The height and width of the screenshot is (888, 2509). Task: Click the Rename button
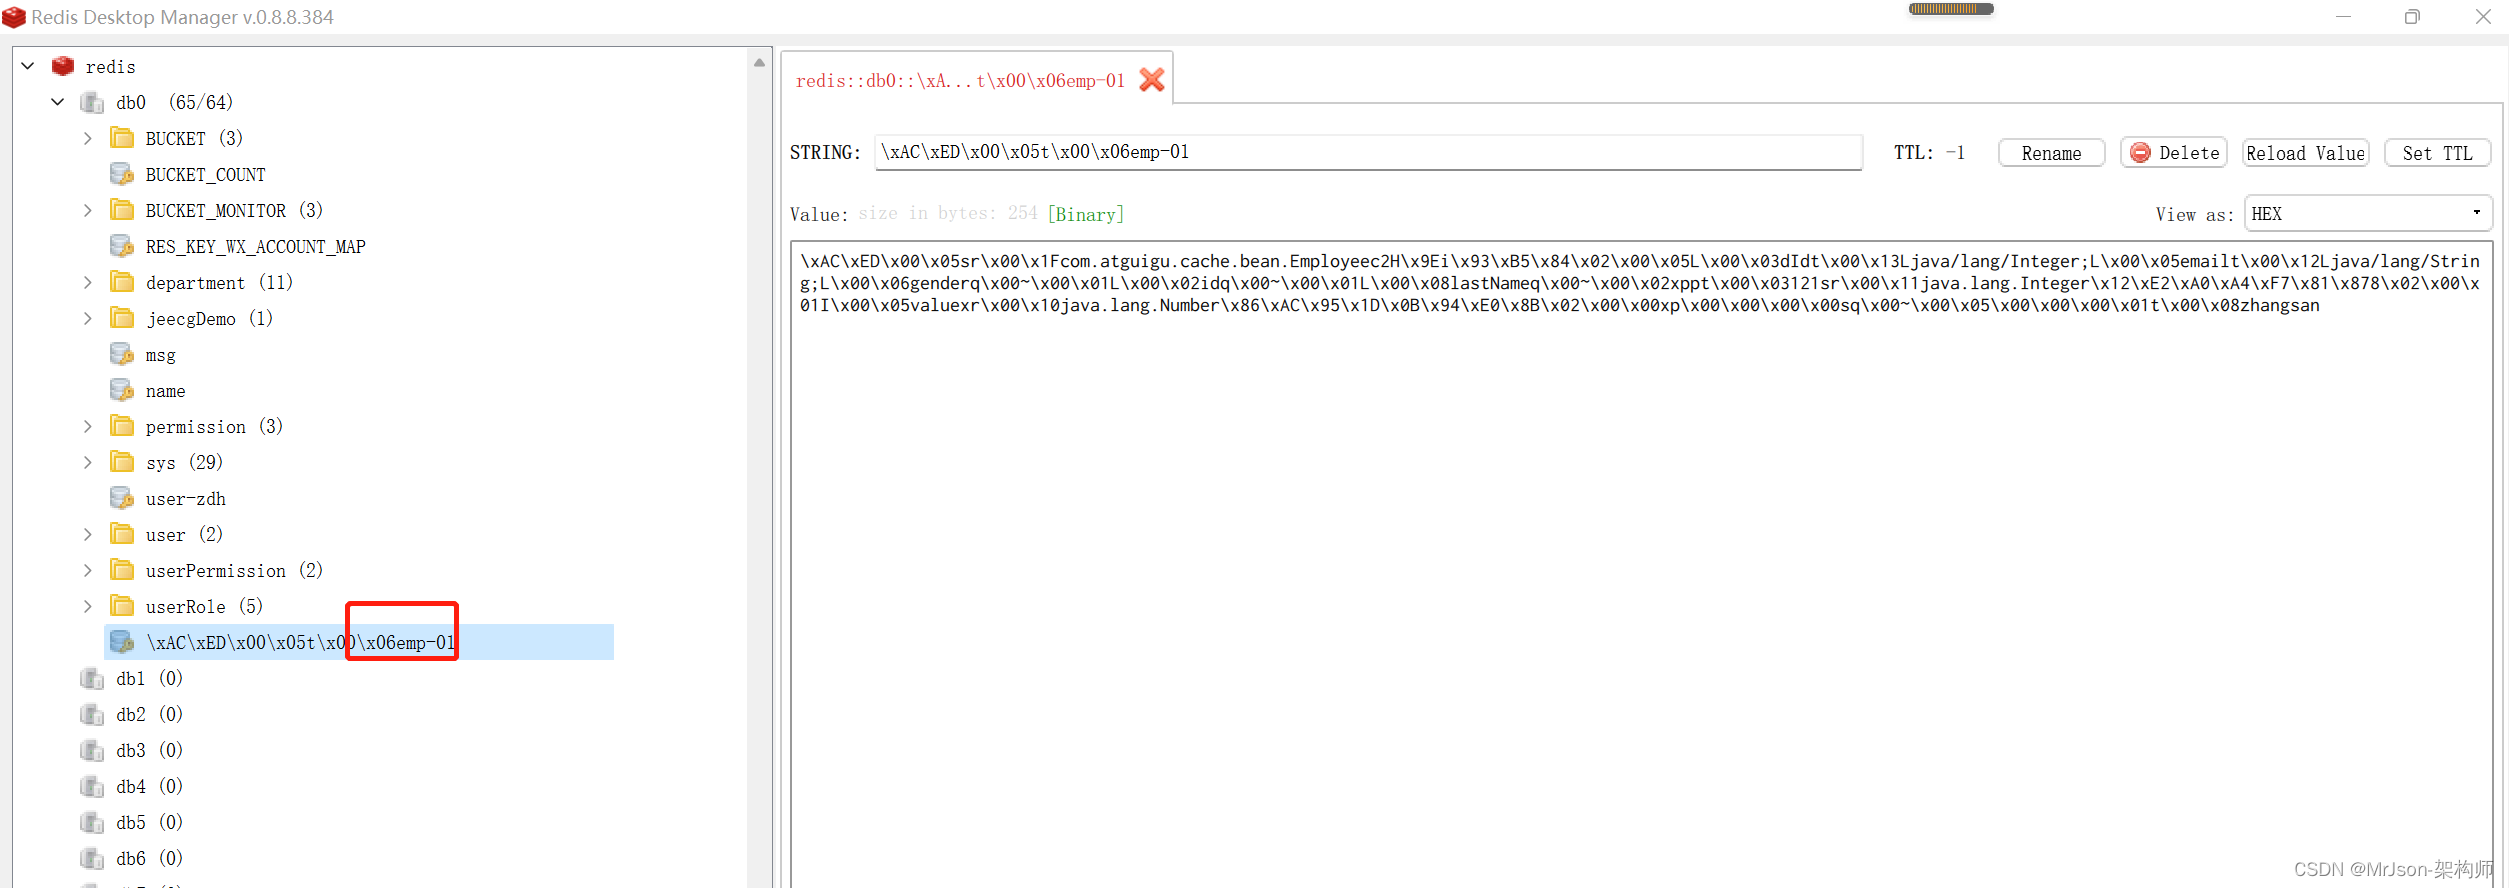[x=2051, y=153]
